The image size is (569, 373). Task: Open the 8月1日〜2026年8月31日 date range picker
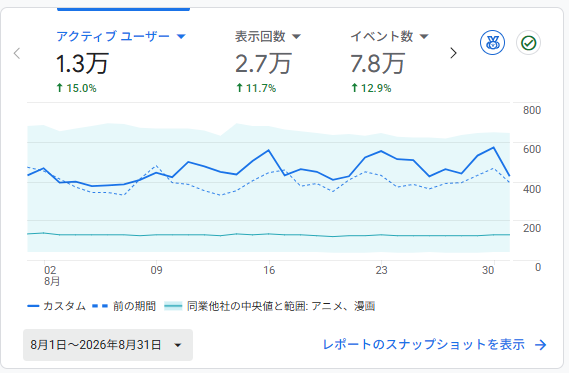tap(108, 345)
